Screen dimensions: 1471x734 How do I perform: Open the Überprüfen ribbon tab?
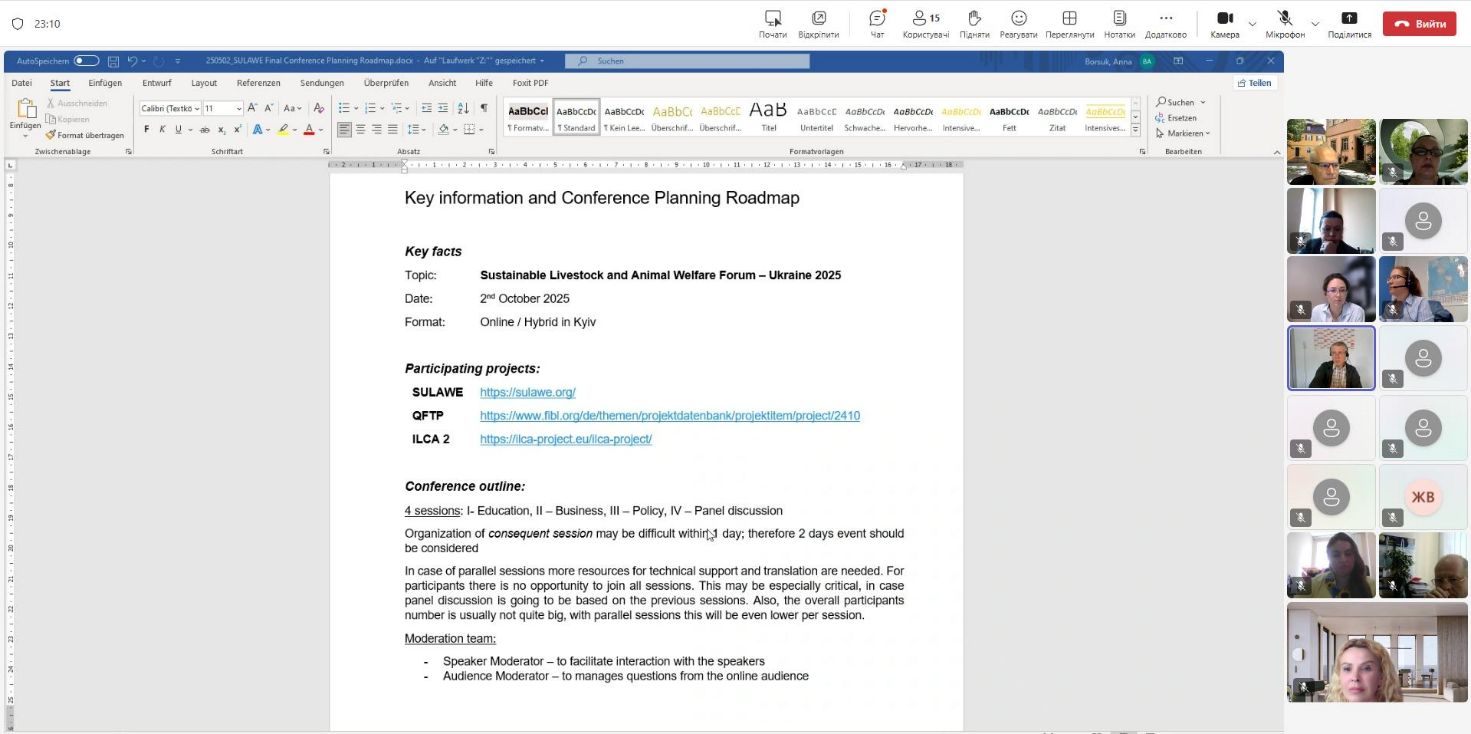(x=386, y=83)
